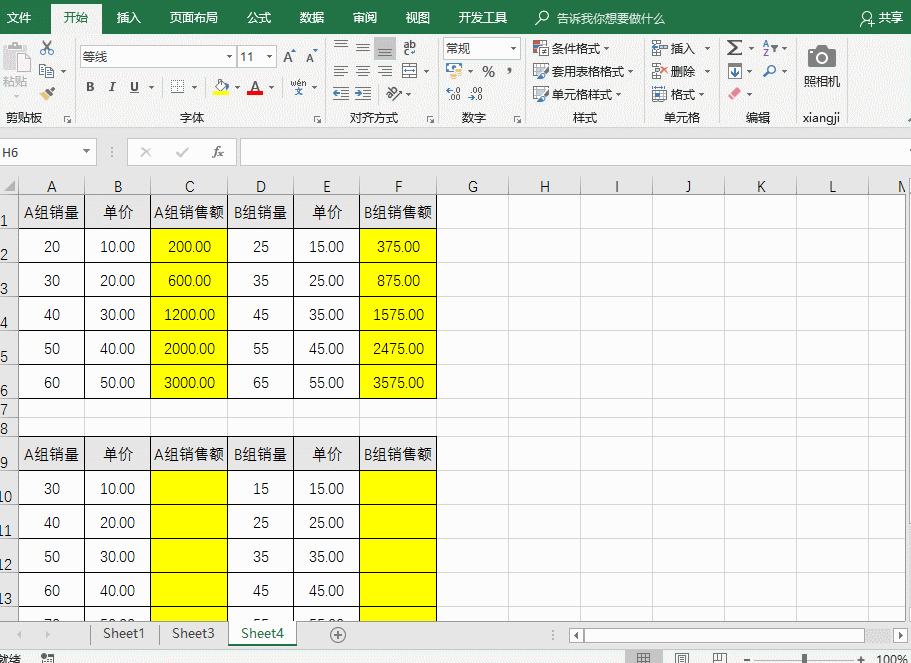This screenshot has height=663, width=911.
Task: Click the Copy icon in clipboard group
Action: coord(46,71)
